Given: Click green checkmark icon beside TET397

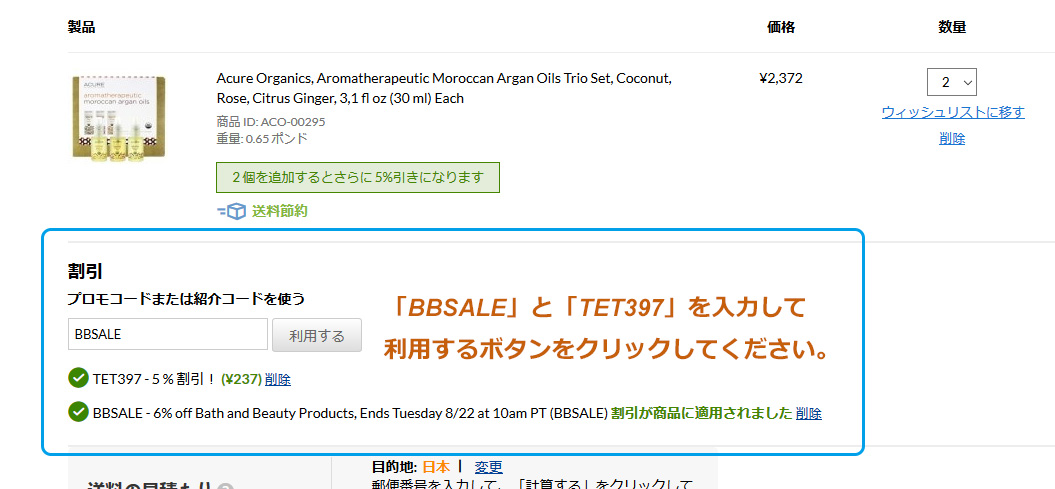Looking at the screenshot, I should 78,378.
